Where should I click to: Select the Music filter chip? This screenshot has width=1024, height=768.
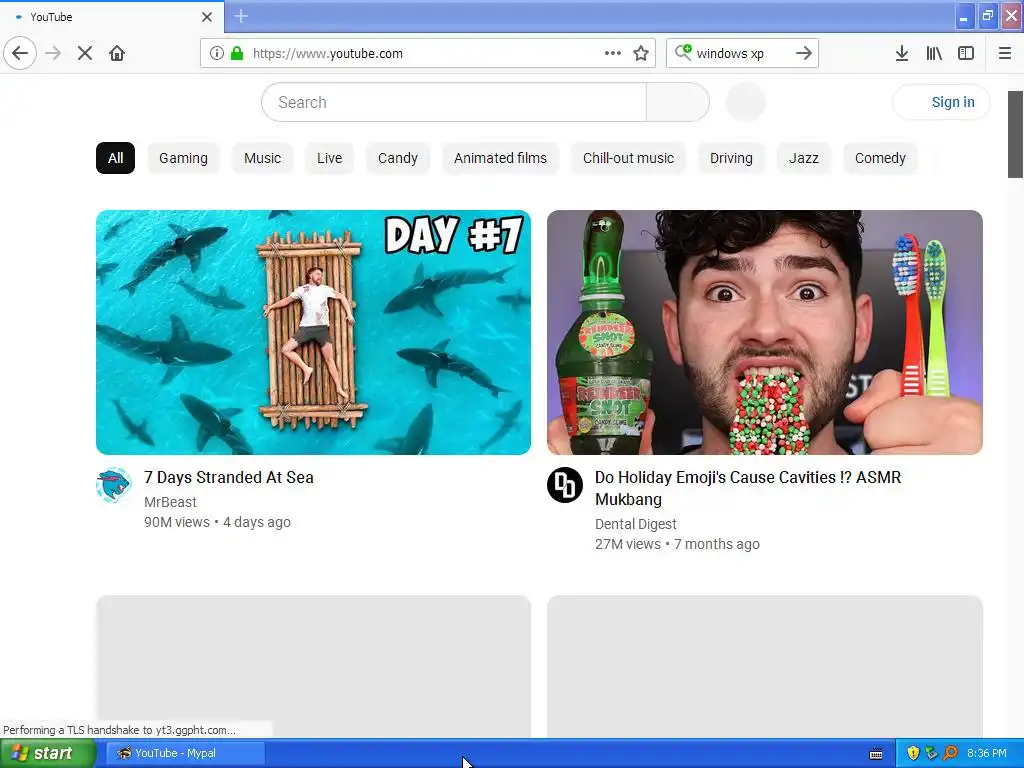click(263, 158)
